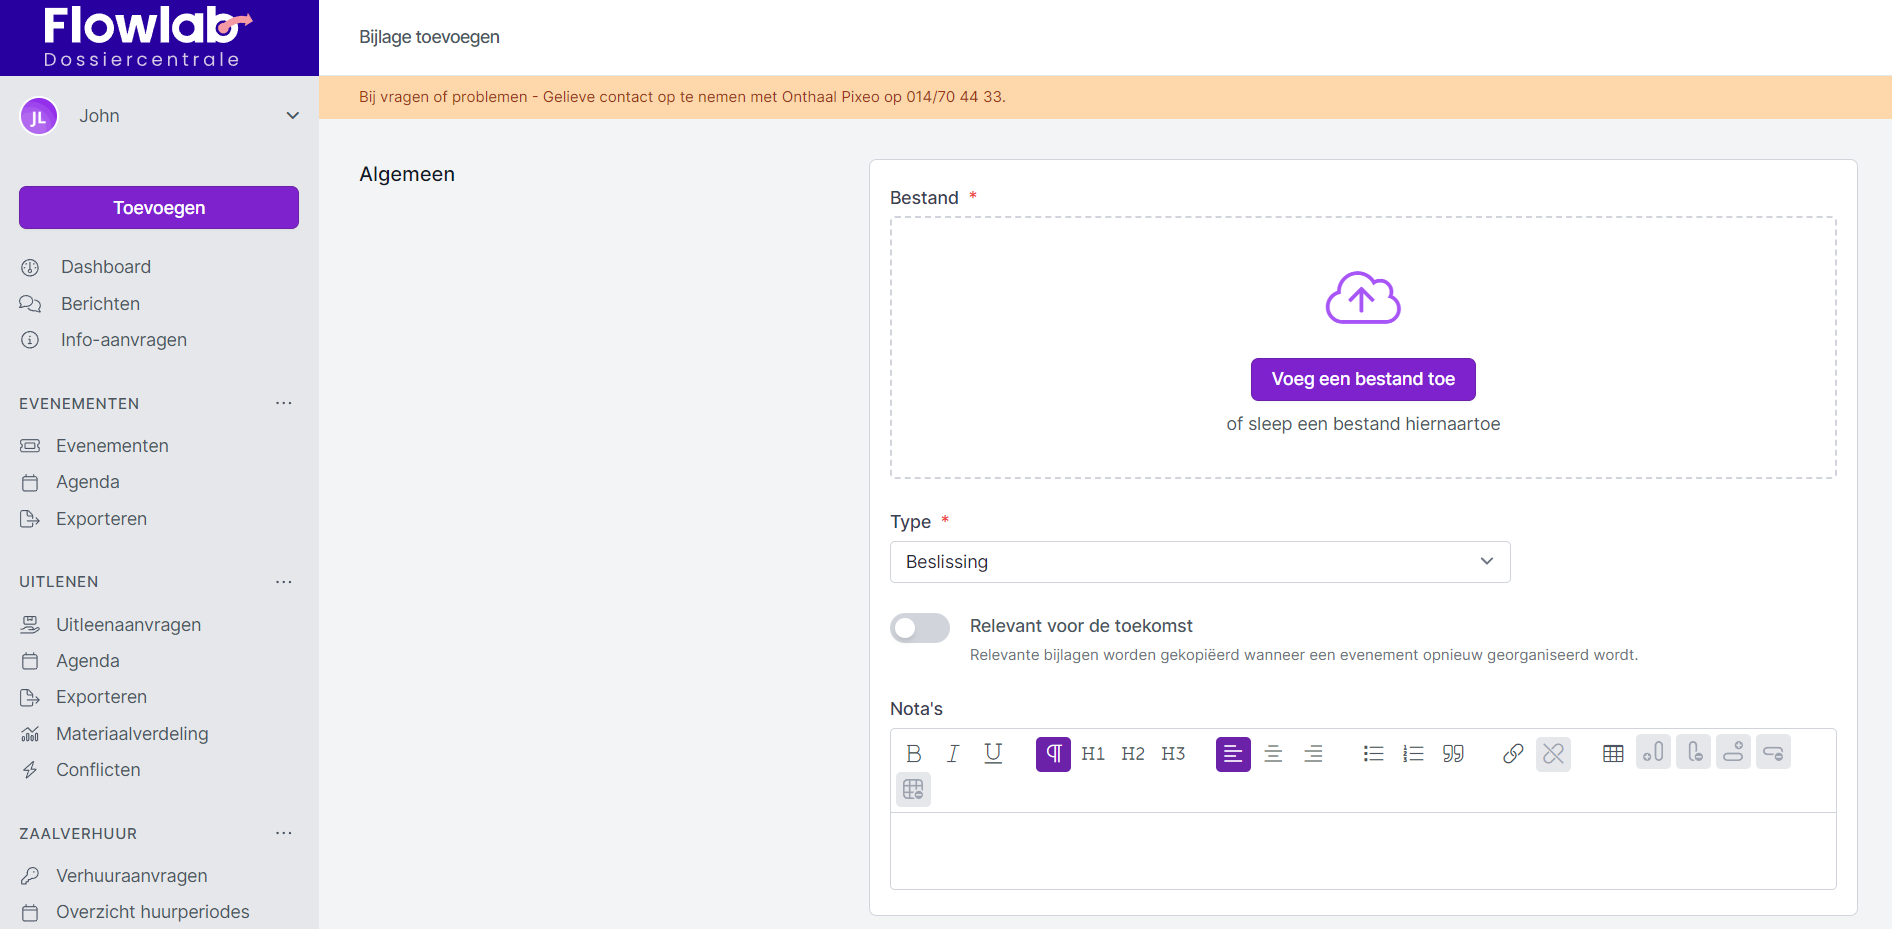Center-align text in the notes editor
The width and height of the screenshot is (1892, 929).
(1273, 753)
